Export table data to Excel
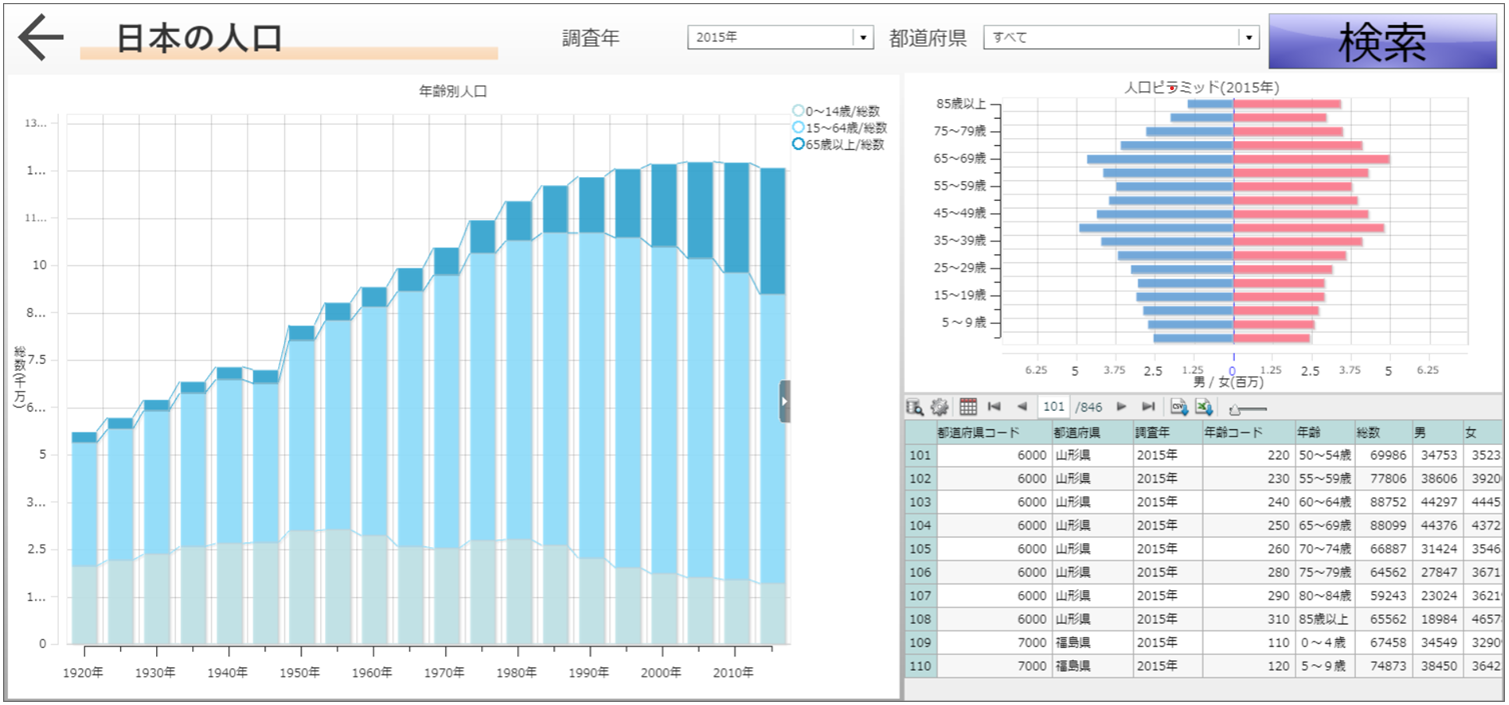 pos(1204,407)
